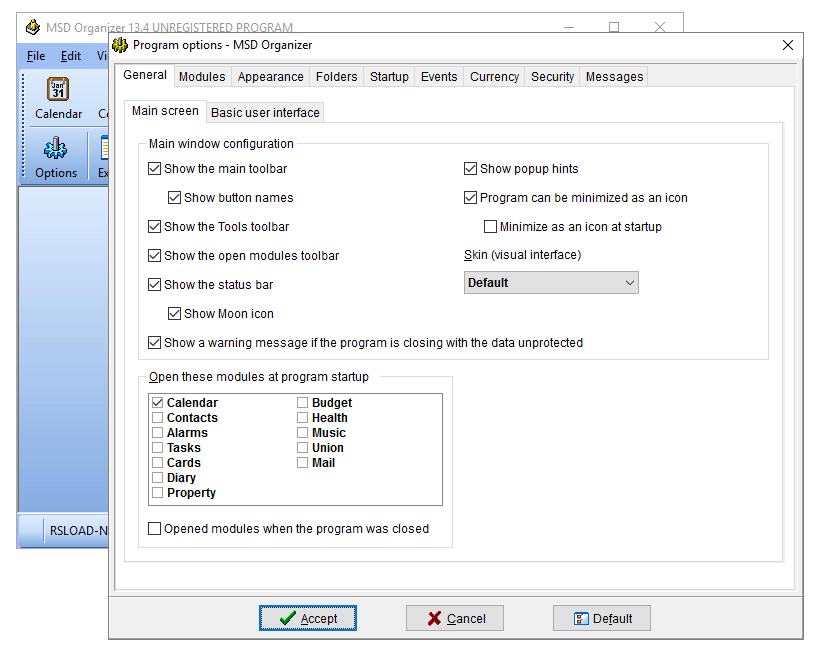
Task: Open the Edit menu in main window
Action: tap(70, 56)
